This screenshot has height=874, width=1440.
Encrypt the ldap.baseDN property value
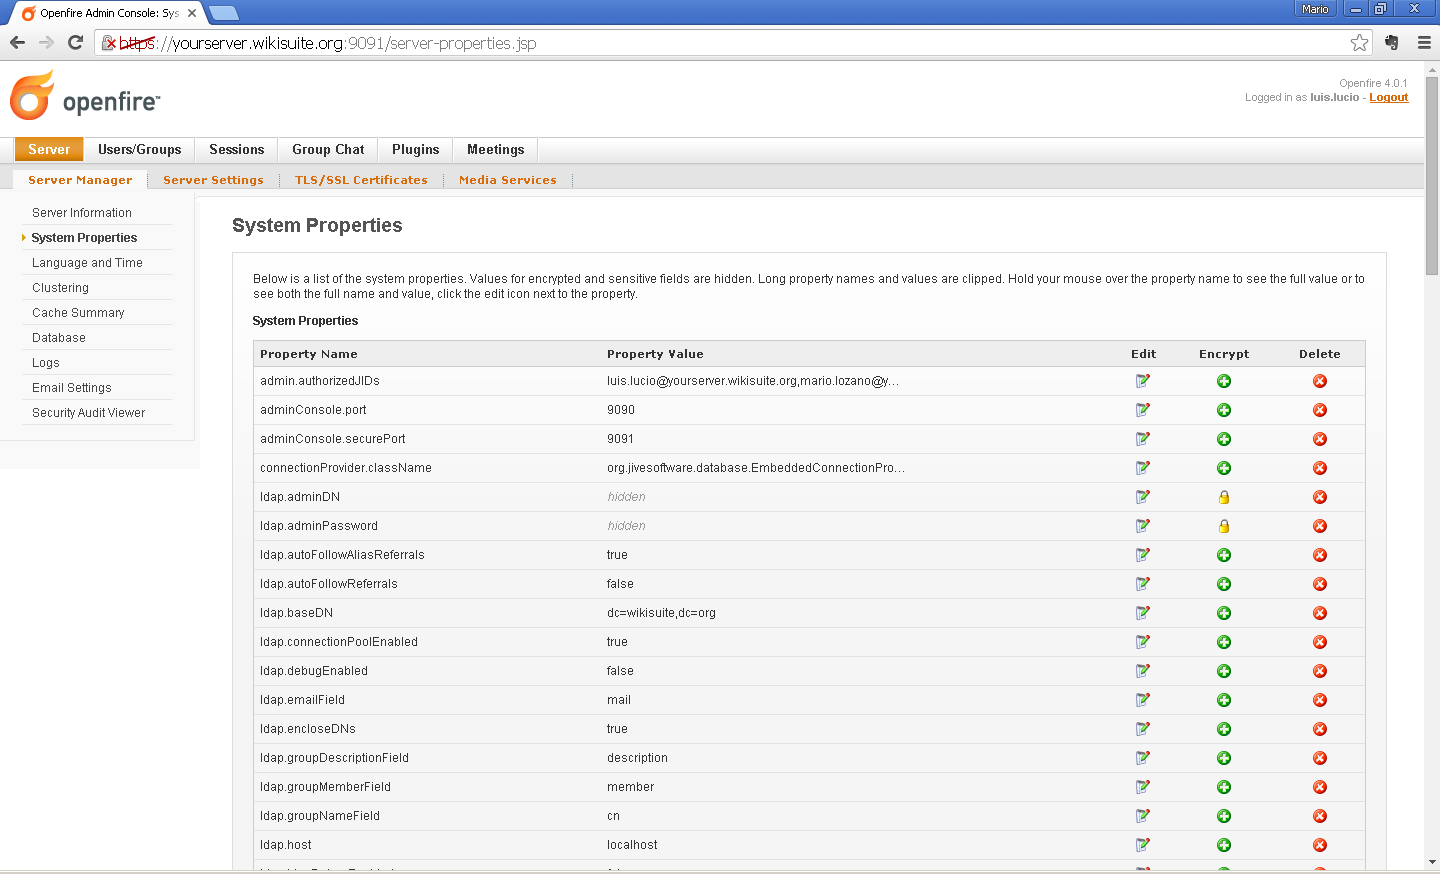coord(1224,613)
